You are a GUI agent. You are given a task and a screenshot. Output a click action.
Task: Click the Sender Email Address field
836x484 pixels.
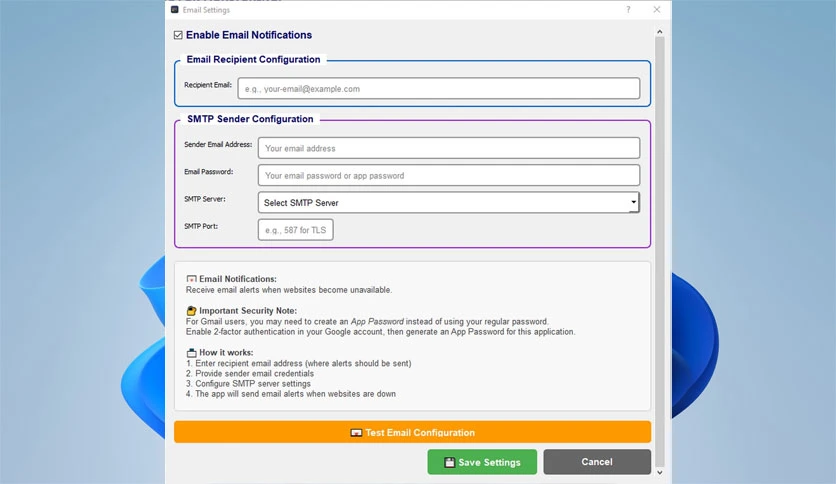tap(449, 148)
